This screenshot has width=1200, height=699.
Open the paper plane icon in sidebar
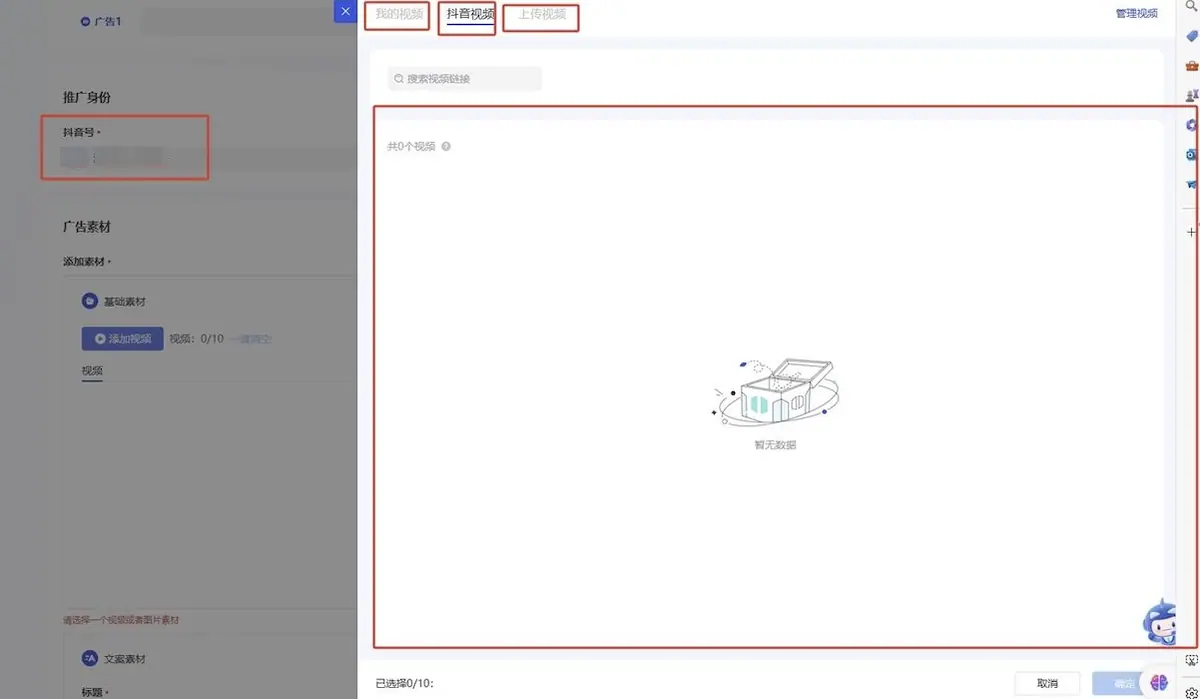point(1191,184)
